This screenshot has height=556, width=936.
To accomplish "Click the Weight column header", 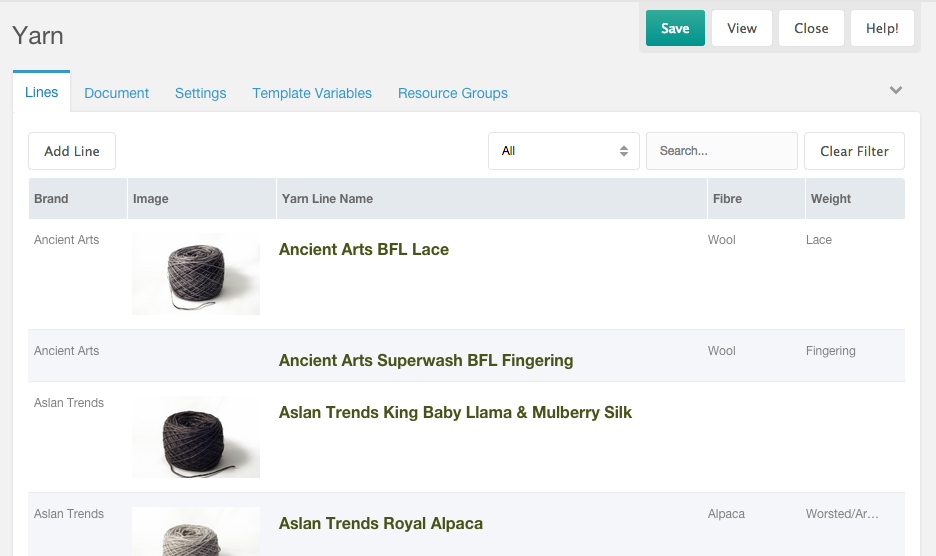I will [x=855, y=199].
